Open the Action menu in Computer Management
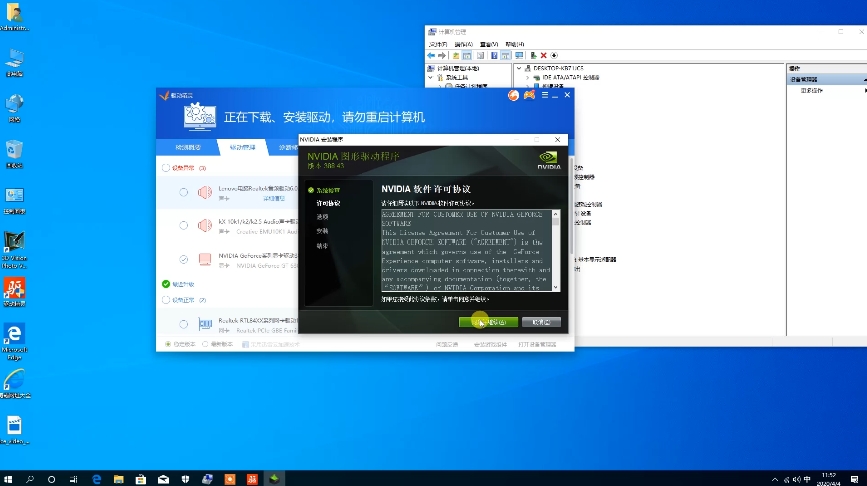This screenshot has height=486, width=867. (x=463, y=44)
